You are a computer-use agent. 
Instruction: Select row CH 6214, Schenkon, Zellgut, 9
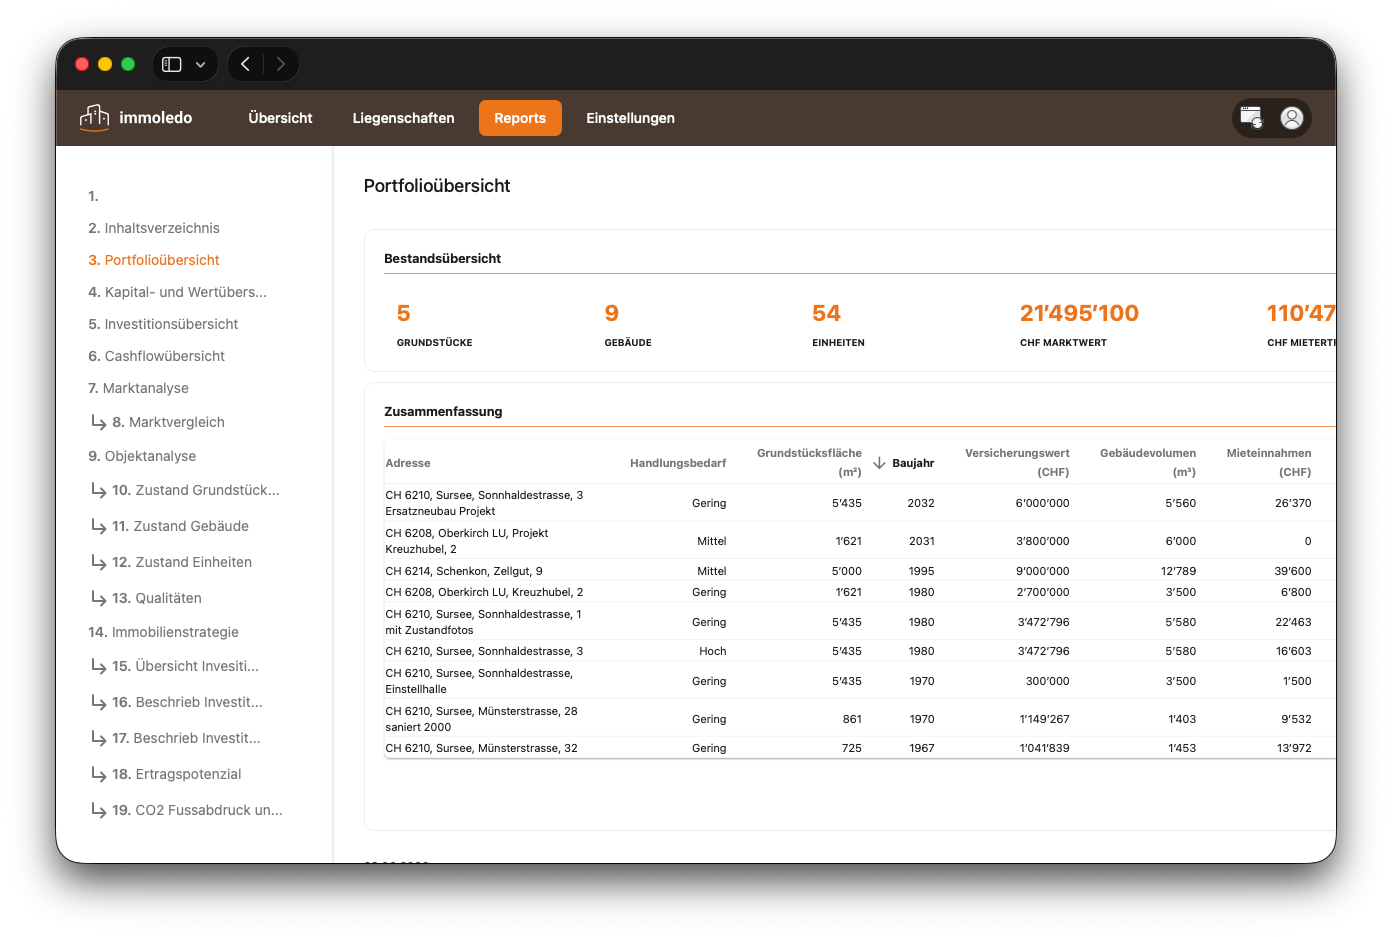[860, 571]
